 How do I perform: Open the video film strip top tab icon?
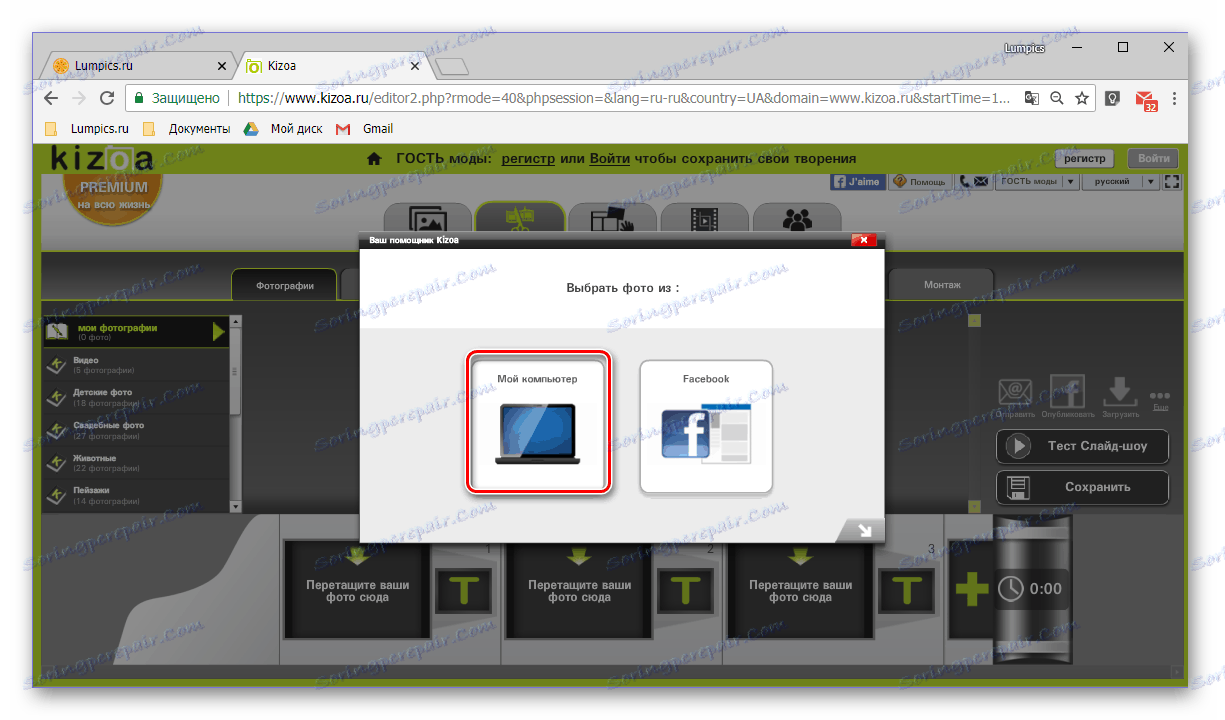coord(704,218)
